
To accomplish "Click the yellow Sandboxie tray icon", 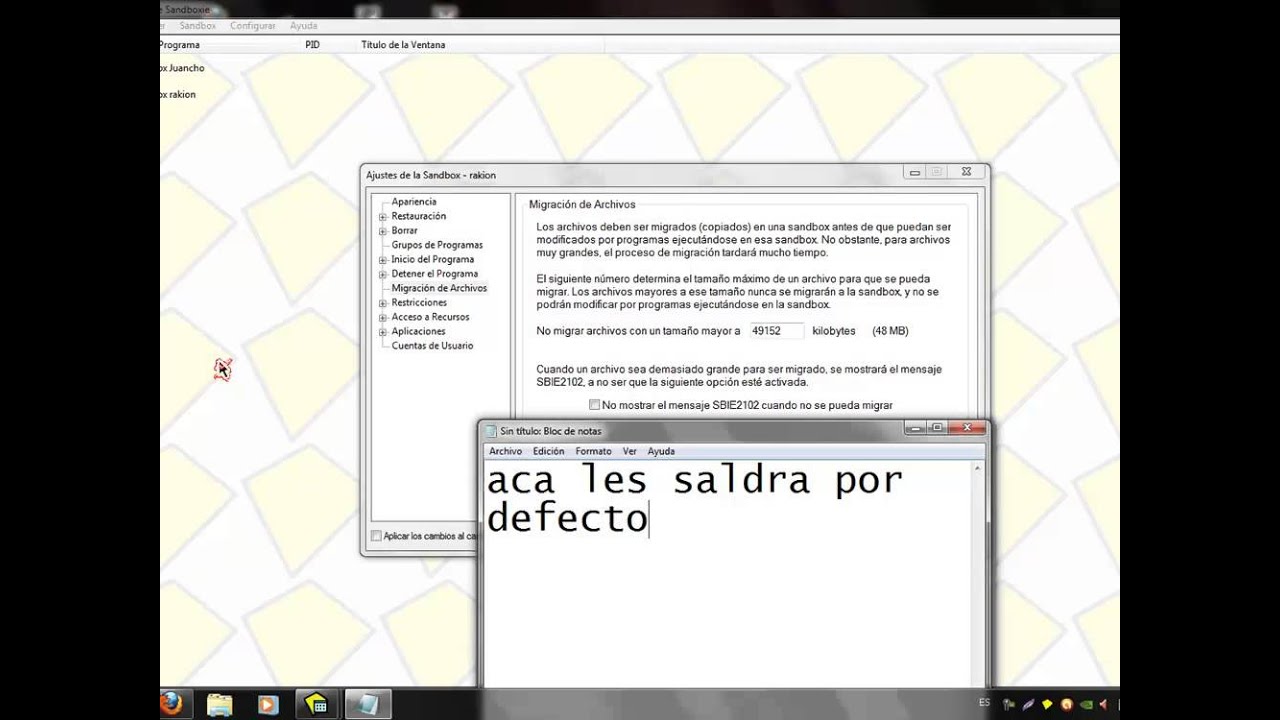I will pos(1048,704).
